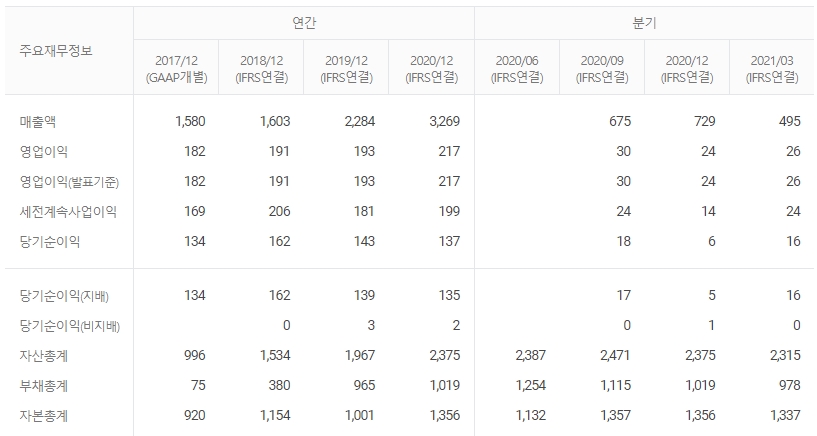Select the 부채총계 row label
The image size is (817, 436).
(x=44, y=386)
